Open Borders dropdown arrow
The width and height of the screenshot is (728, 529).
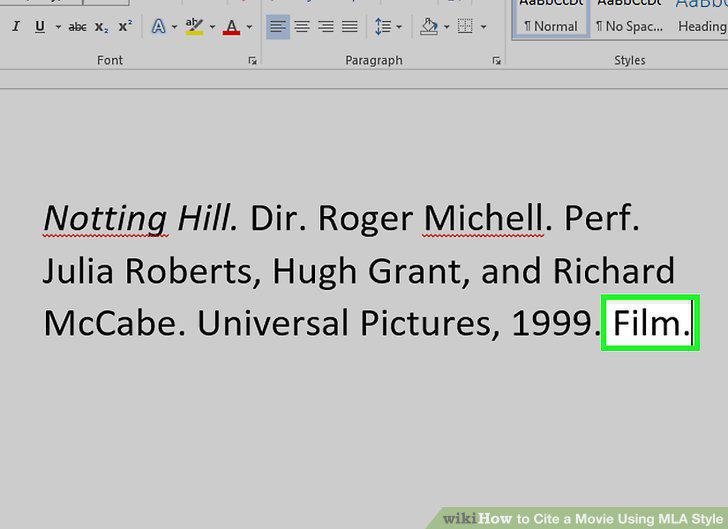(x=483, y=27)
